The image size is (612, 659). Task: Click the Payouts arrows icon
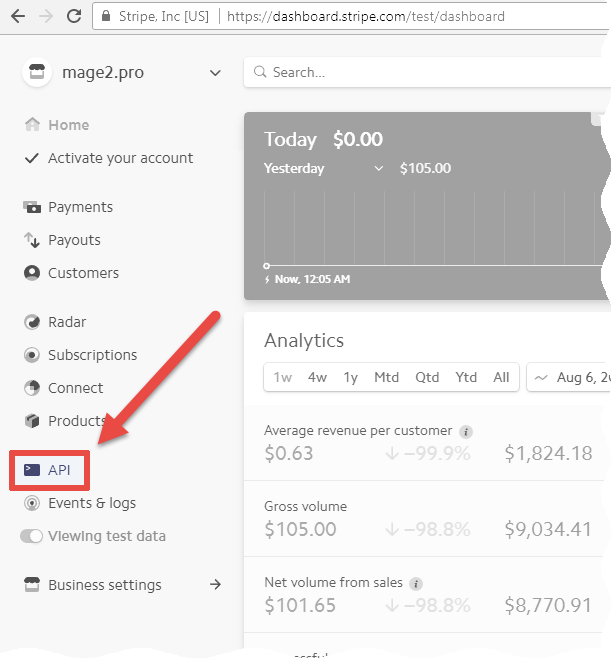32,240
